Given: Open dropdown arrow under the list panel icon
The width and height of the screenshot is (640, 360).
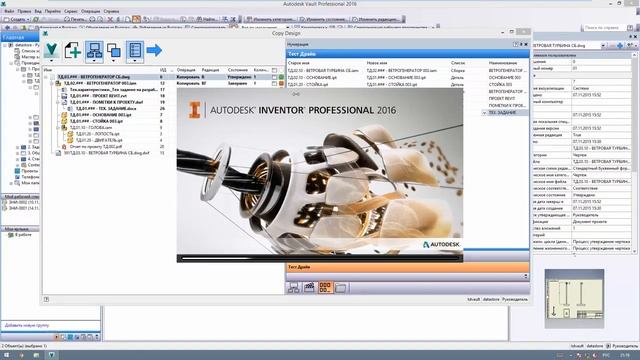Looking at the screenshot, I should pos(135,61).
